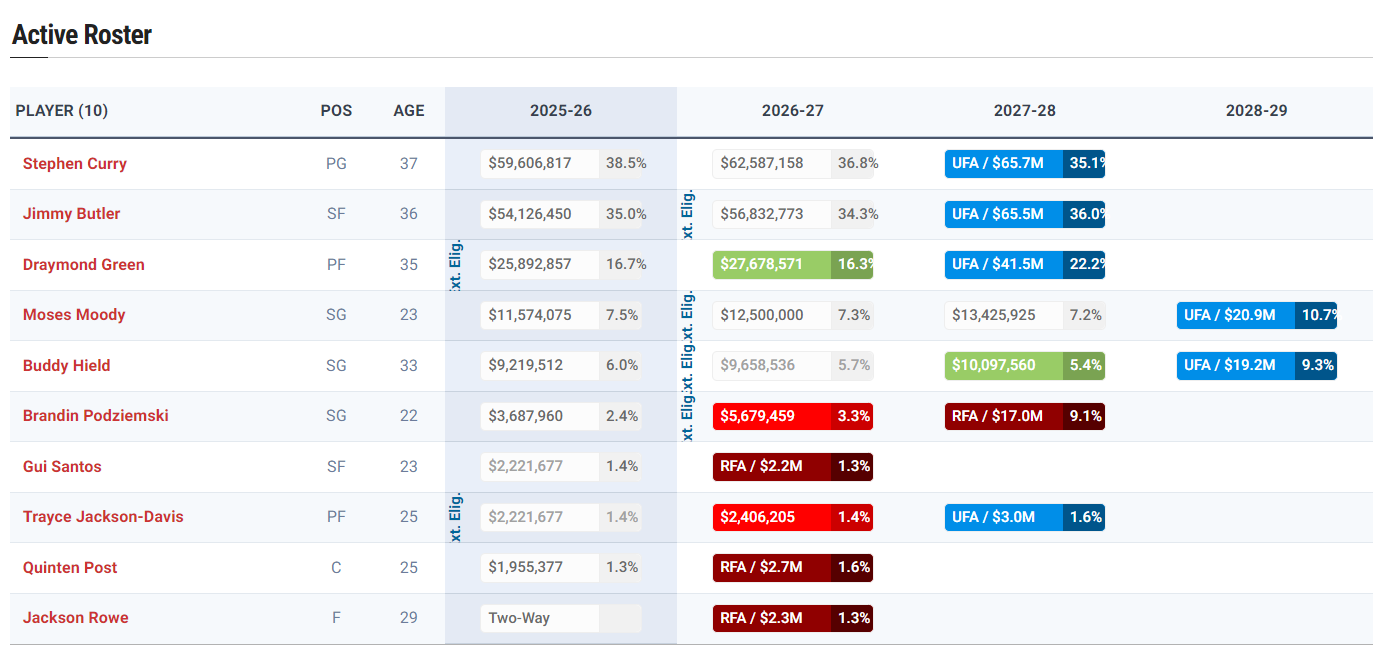
Task: Select the Trayce Jackson-Davis player link
Action: pyautogui.click(x=103, y=517)
